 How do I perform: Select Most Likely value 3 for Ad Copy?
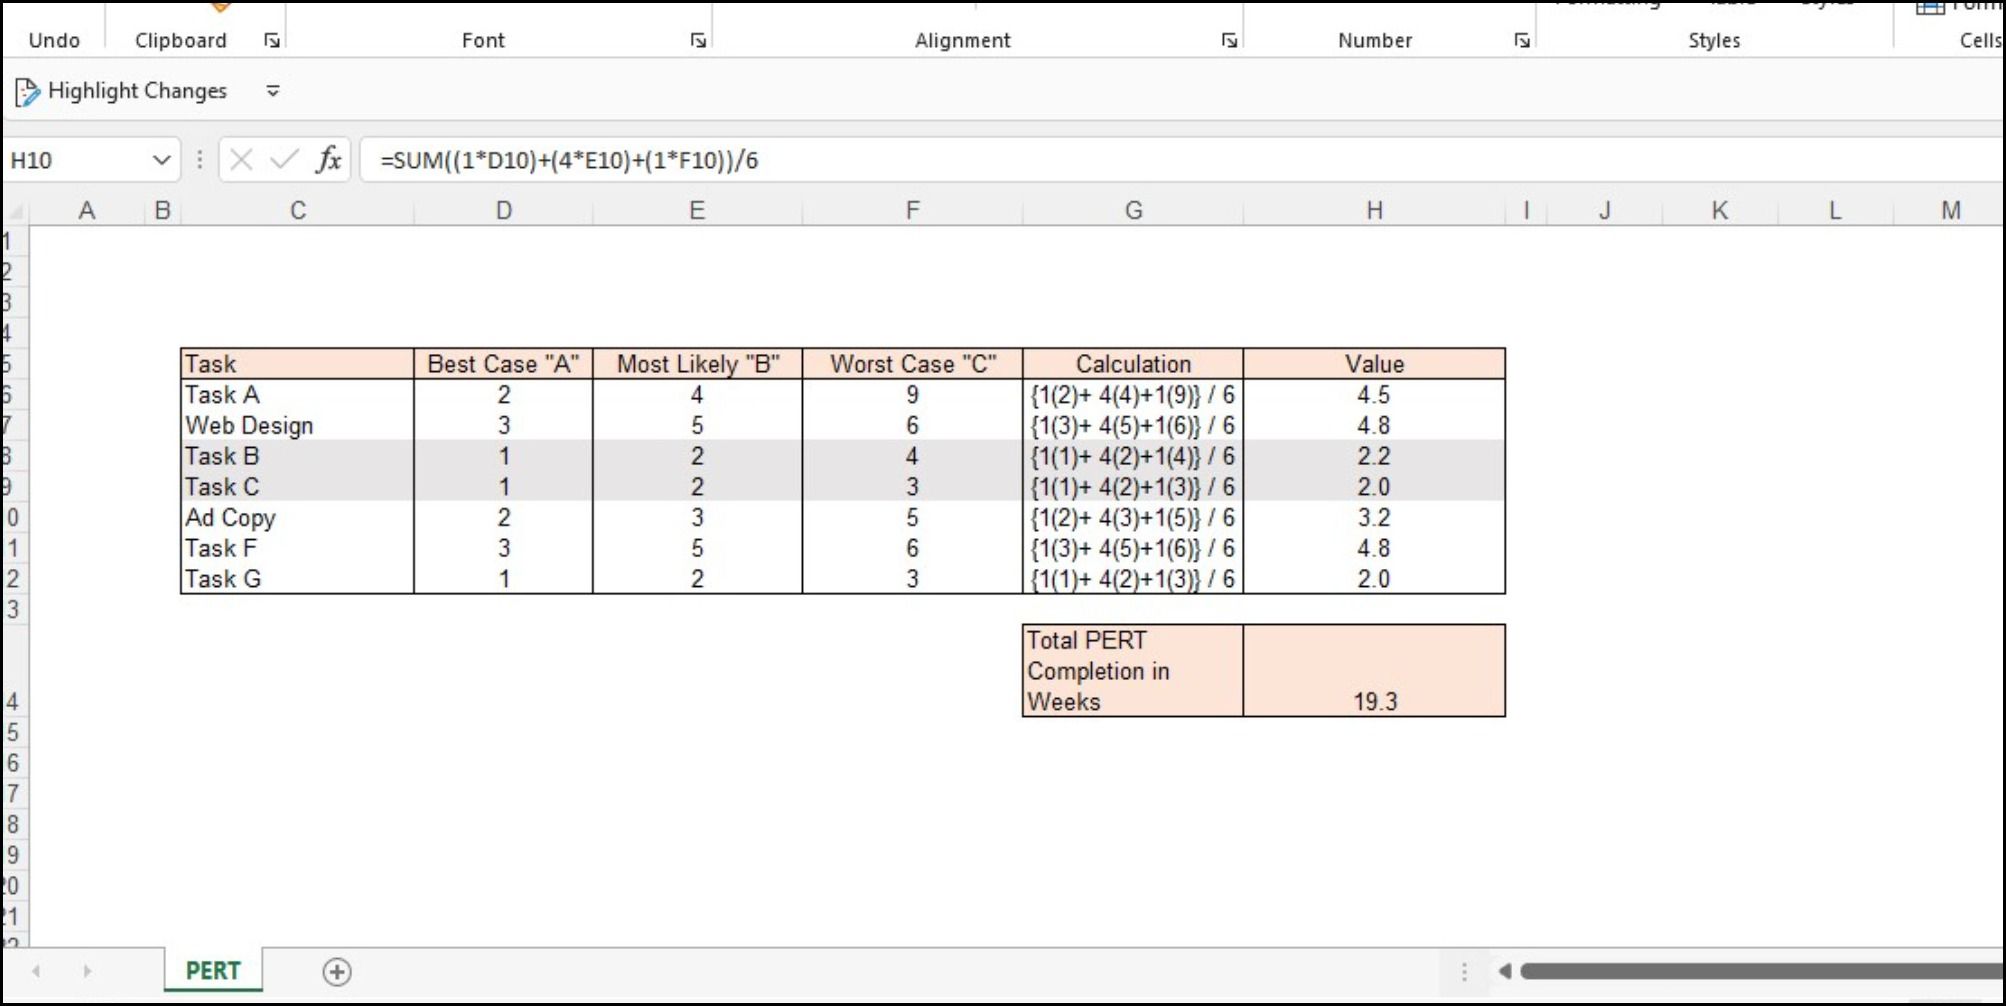pyautogui.click(x=697, y=518)
